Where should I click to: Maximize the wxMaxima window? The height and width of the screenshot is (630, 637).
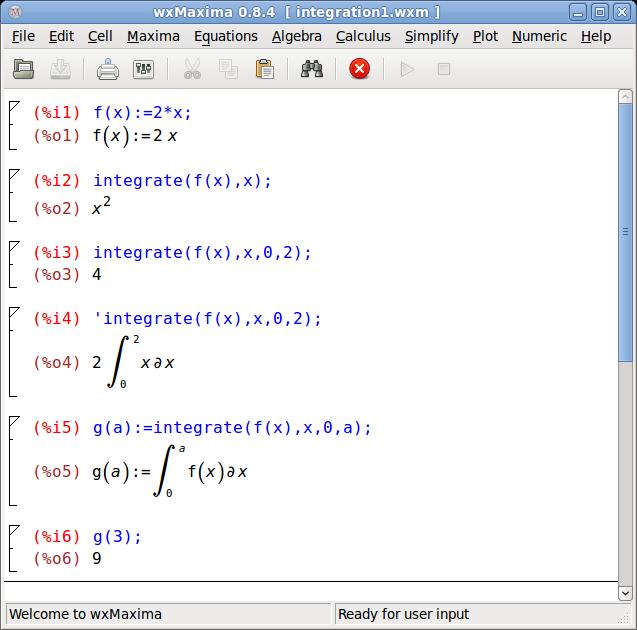600,12
